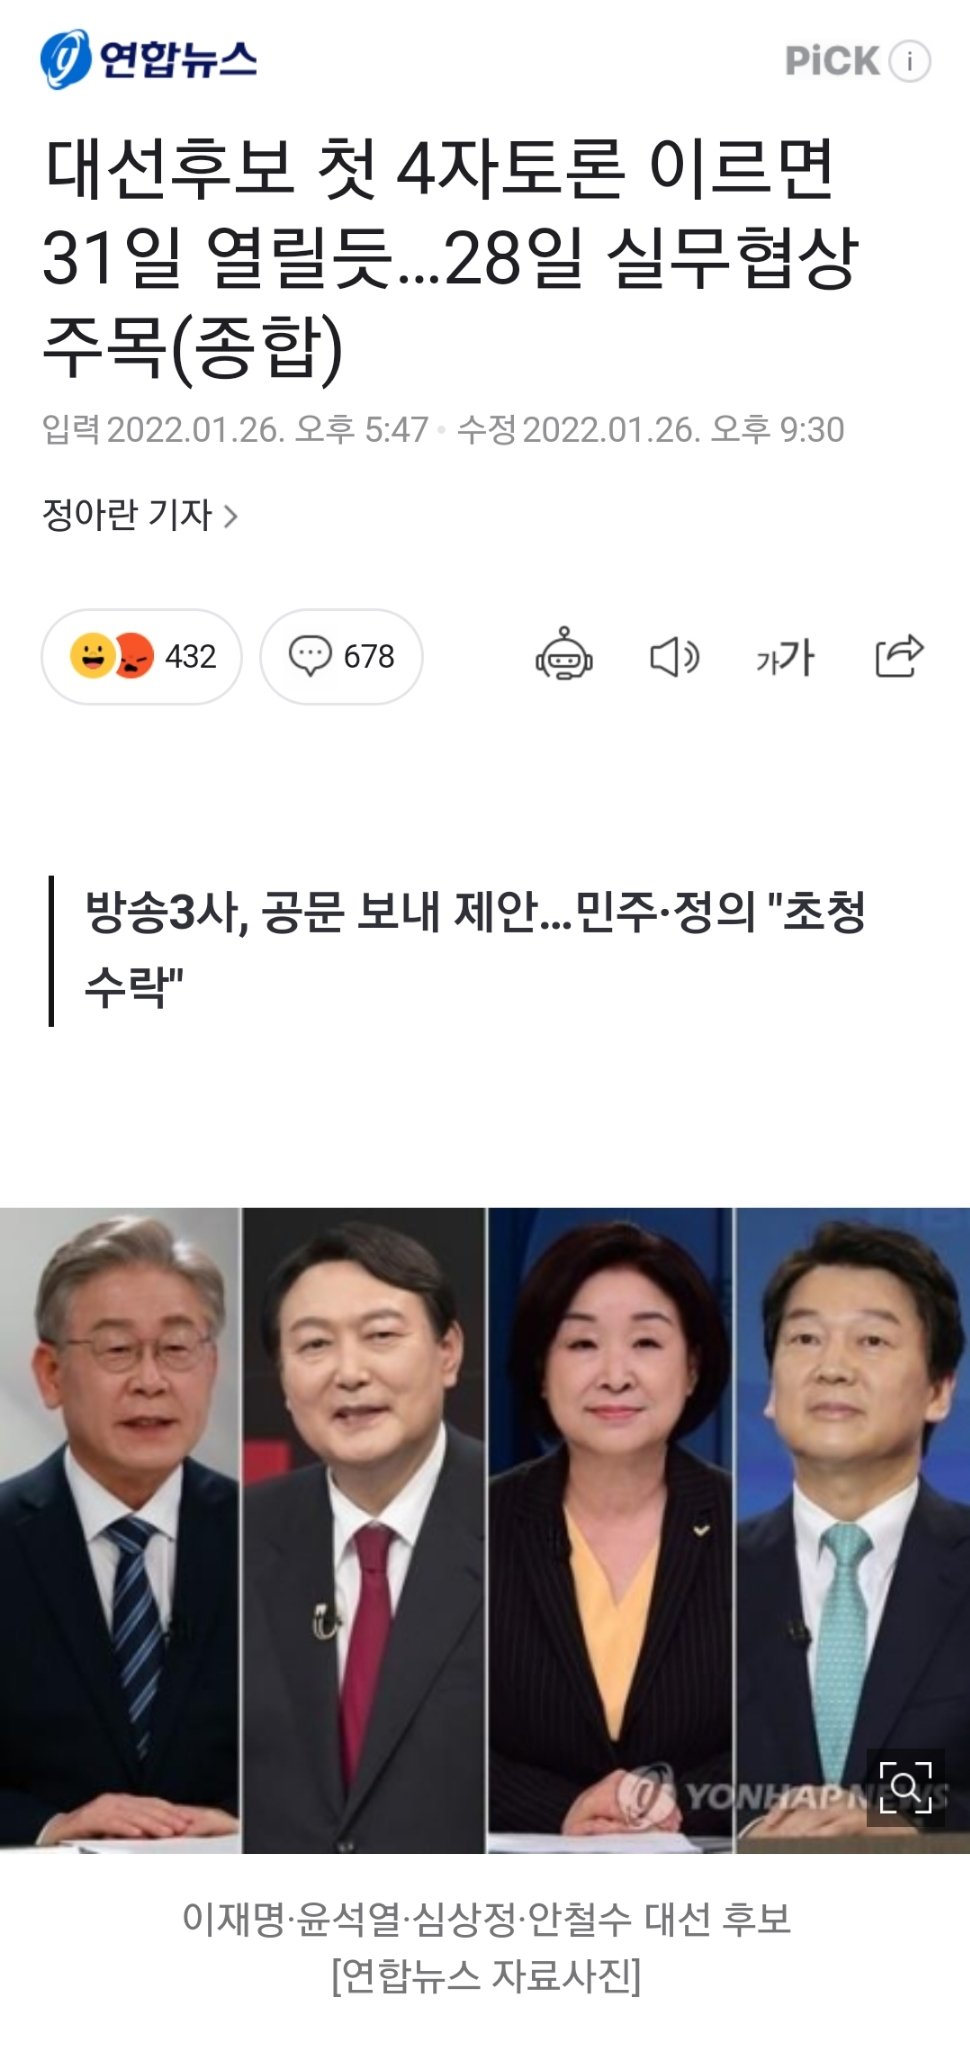This screenshot has height=2052, width=970.
Task: Tap Yoon Suk-yeol's photo panel
Action: pyautogui.click(x=364, y=1530)
